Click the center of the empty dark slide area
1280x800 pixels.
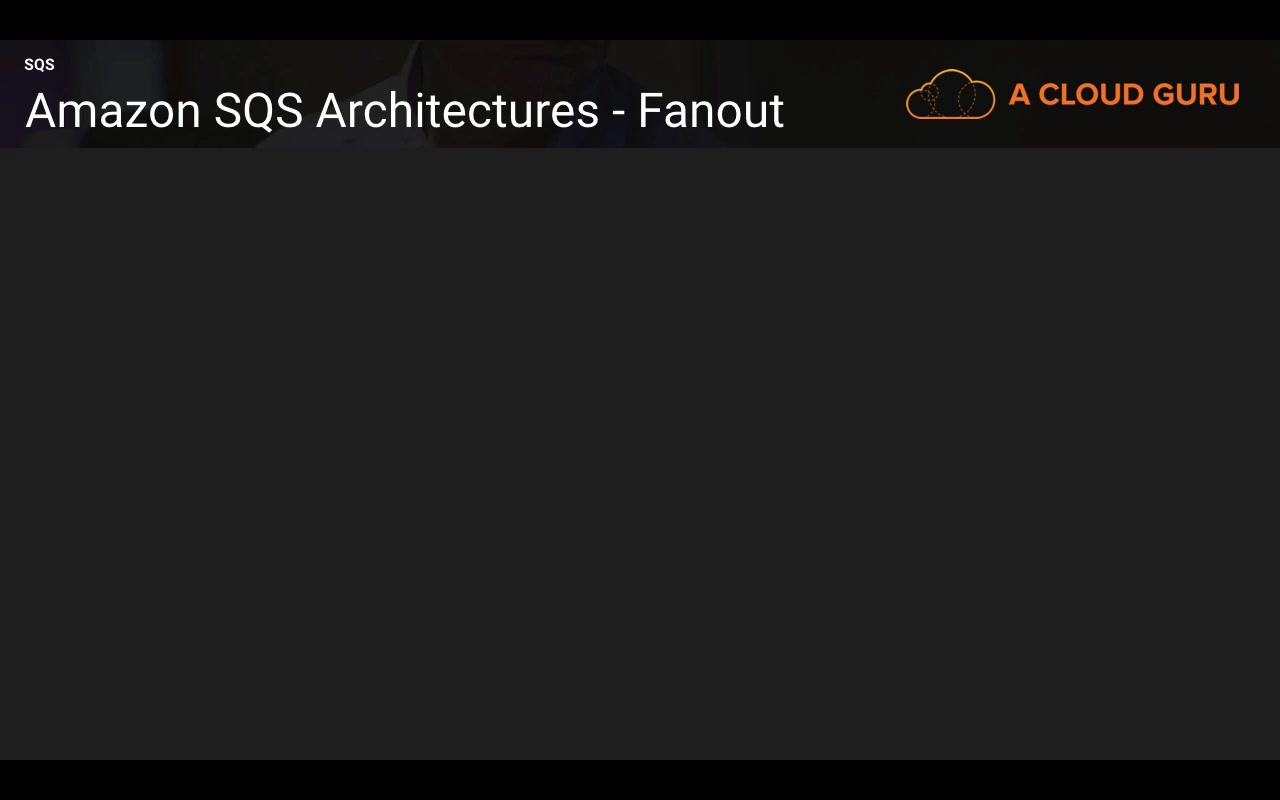point(640,454)
